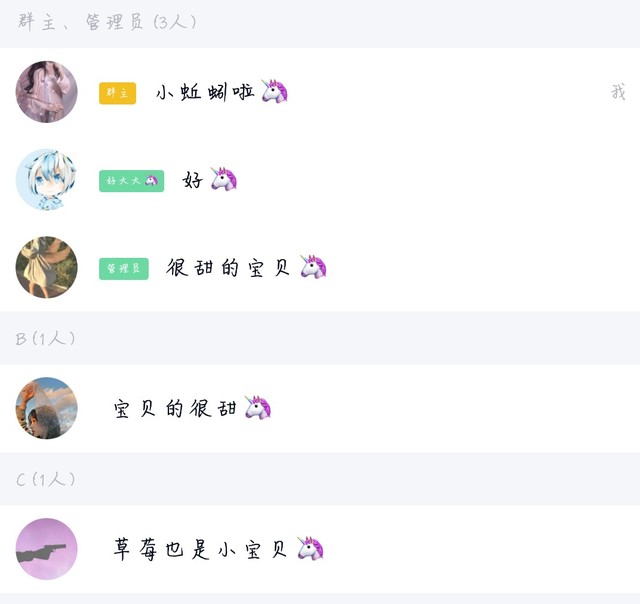640x604 pixels.
Task: Tap unicorn emoji beside 小蚯蚓啦
Action: tap(275, 91)
